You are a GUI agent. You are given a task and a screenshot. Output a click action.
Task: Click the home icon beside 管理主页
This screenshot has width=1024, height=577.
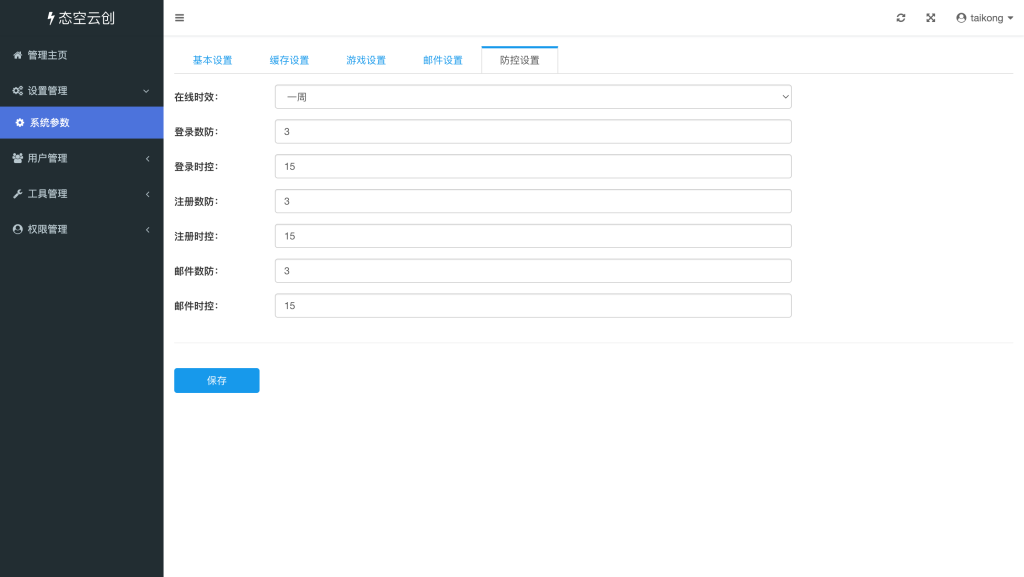[x=17, y=55]
